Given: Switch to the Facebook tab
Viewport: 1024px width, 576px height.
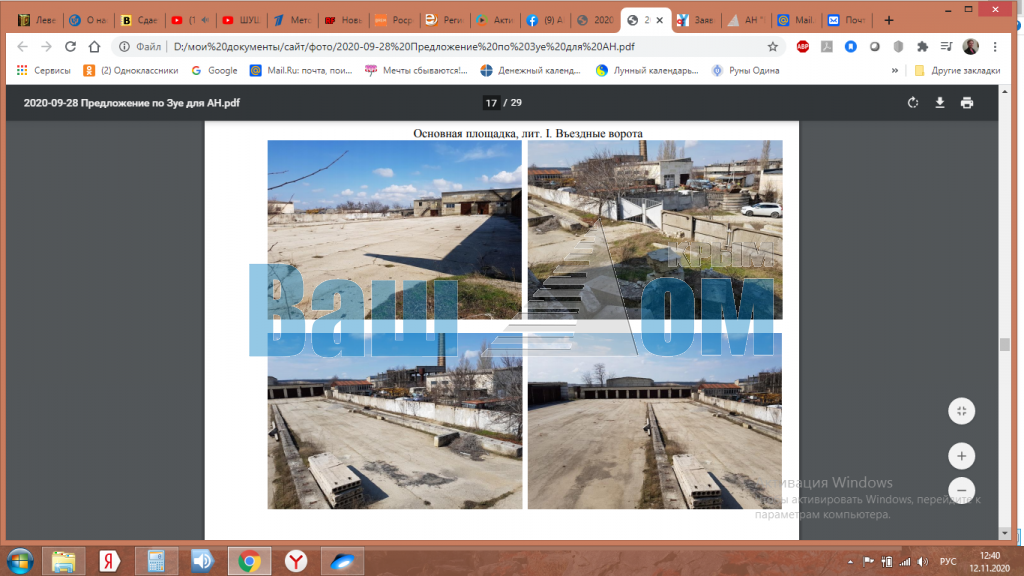Looking at the screenshot, I should click(545, 20).
